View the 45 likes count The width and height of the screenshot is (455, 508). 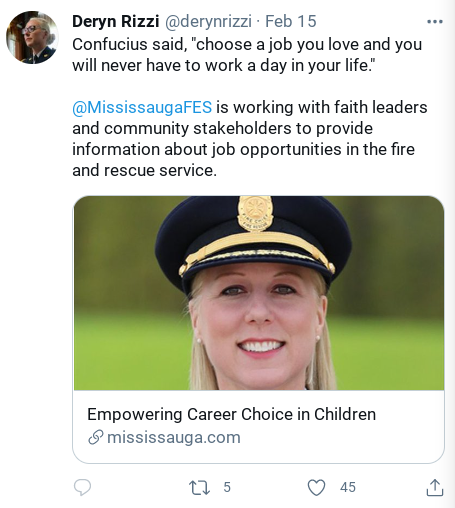(348, 487)
